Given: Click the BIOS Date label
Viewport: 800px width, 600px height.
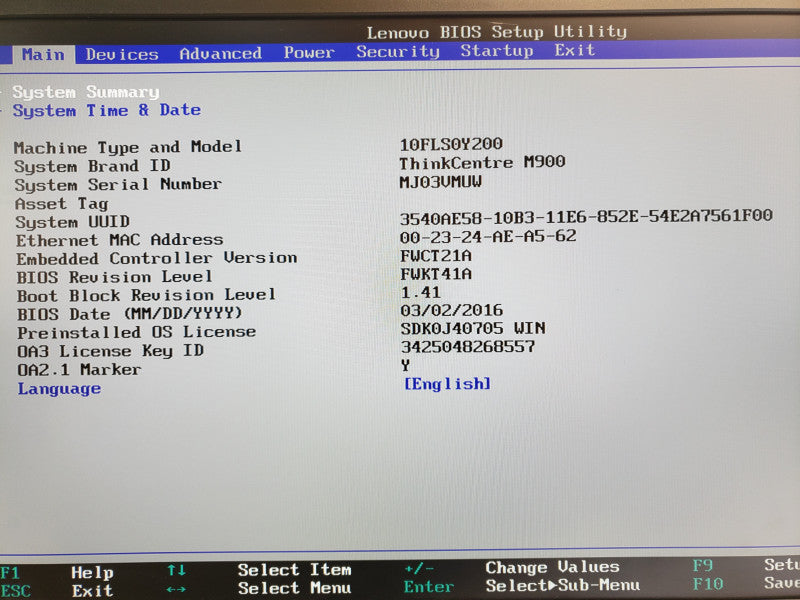Looking at the screenshot, I should 130,314.
